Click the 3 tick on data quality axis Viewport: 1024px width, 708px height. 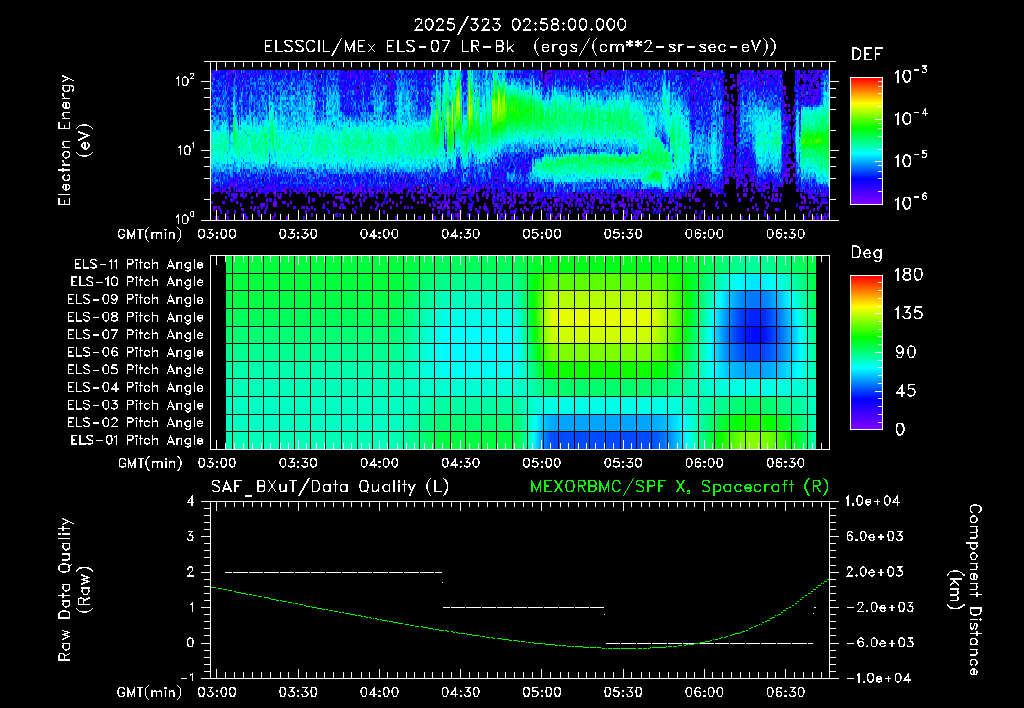coord(191,536)
